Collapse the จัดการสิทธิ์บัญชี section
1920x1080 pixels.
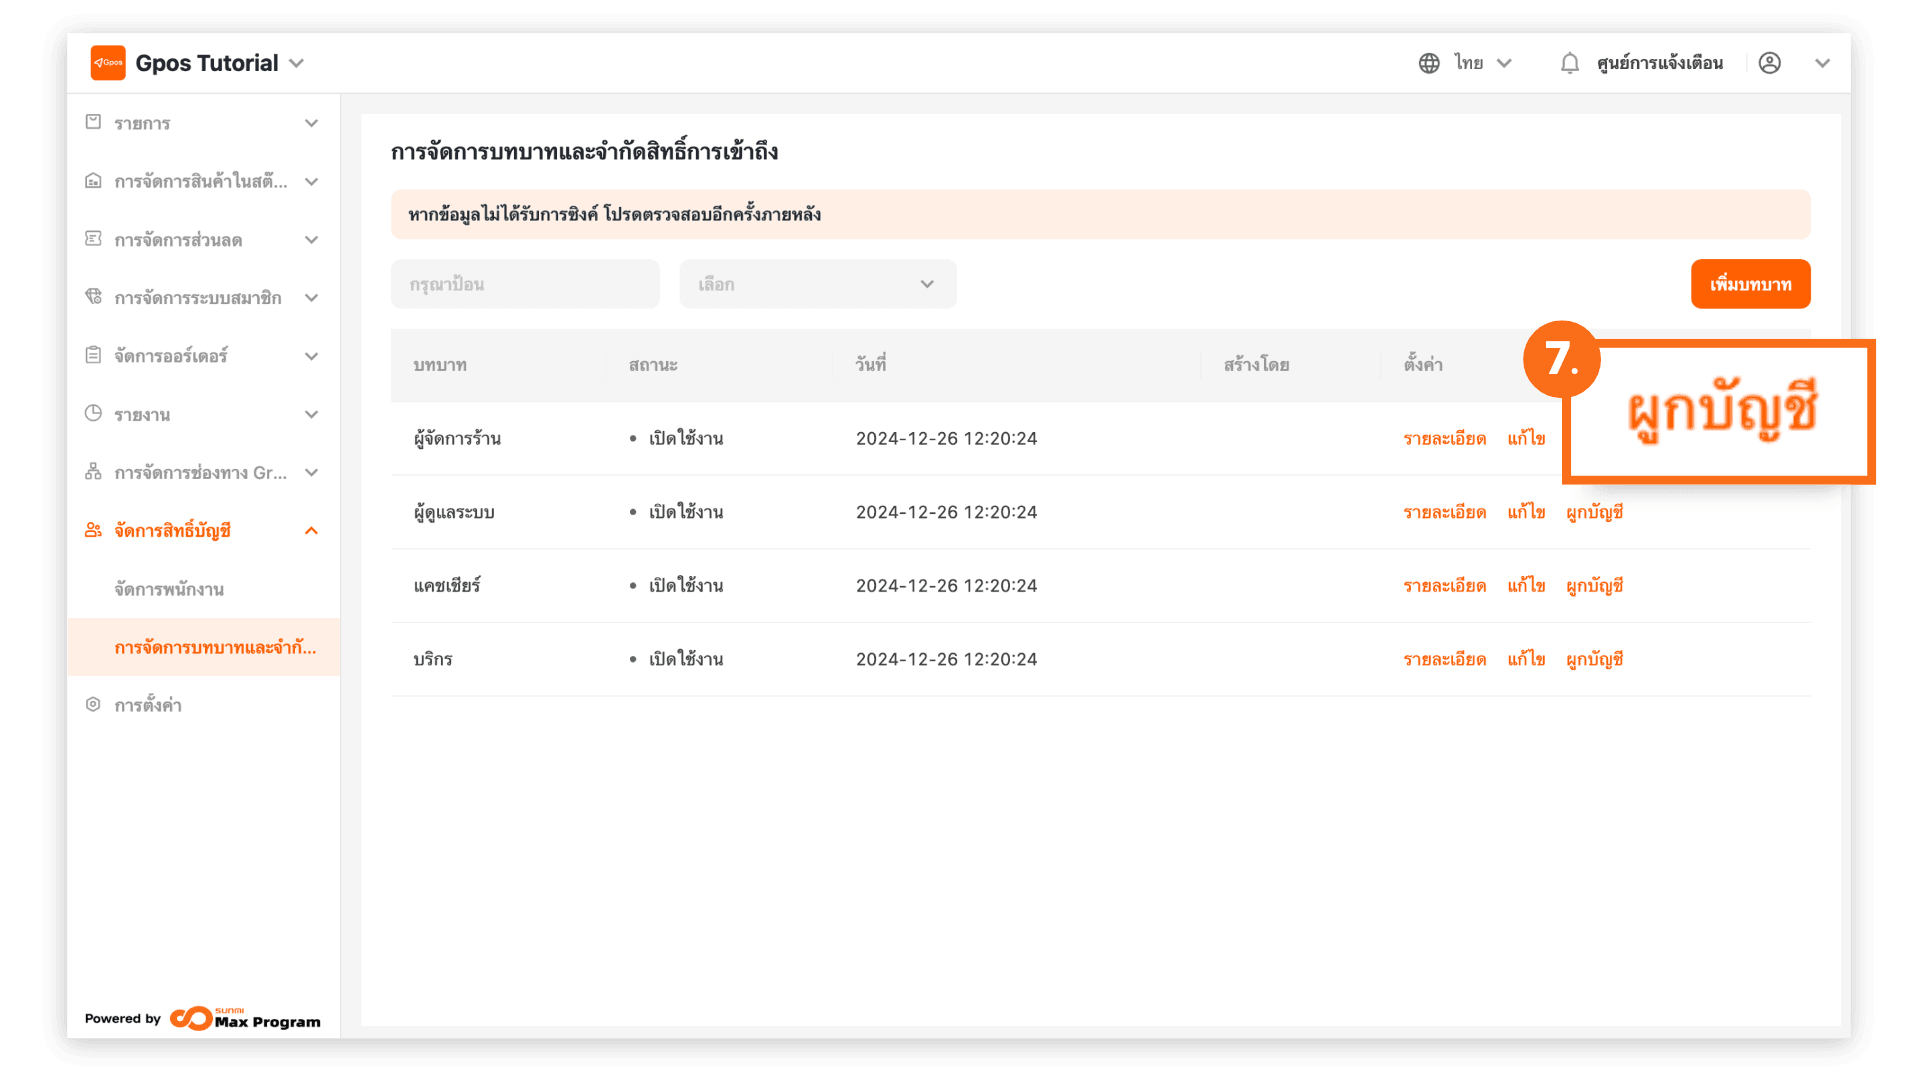[x=311, y=531]
